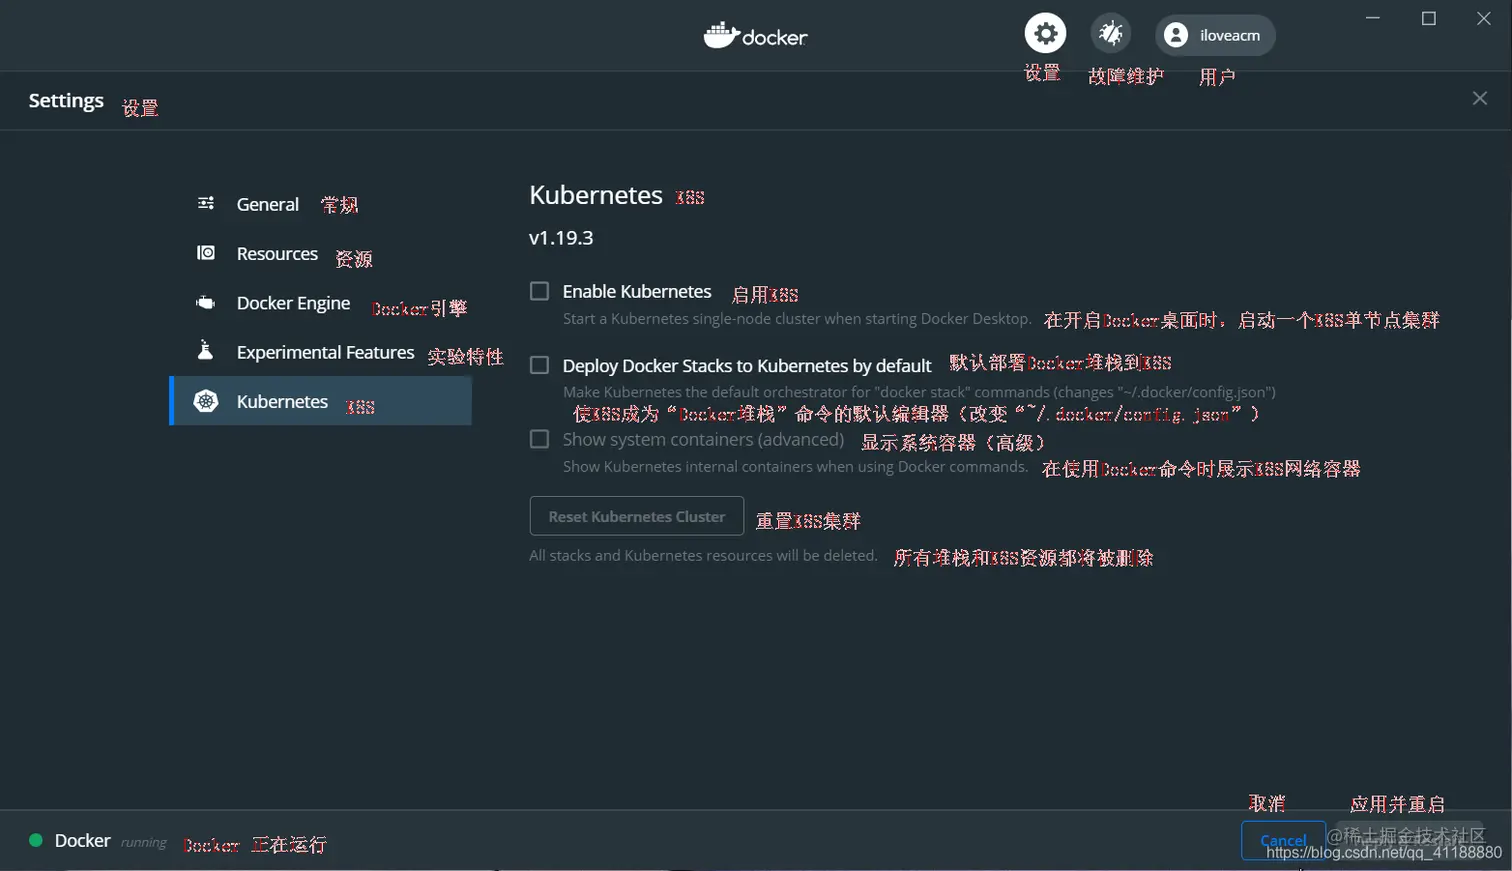Screen dimensions: 1512x871
Task: Click the Docker whale logo
Action: pos(755,36)
